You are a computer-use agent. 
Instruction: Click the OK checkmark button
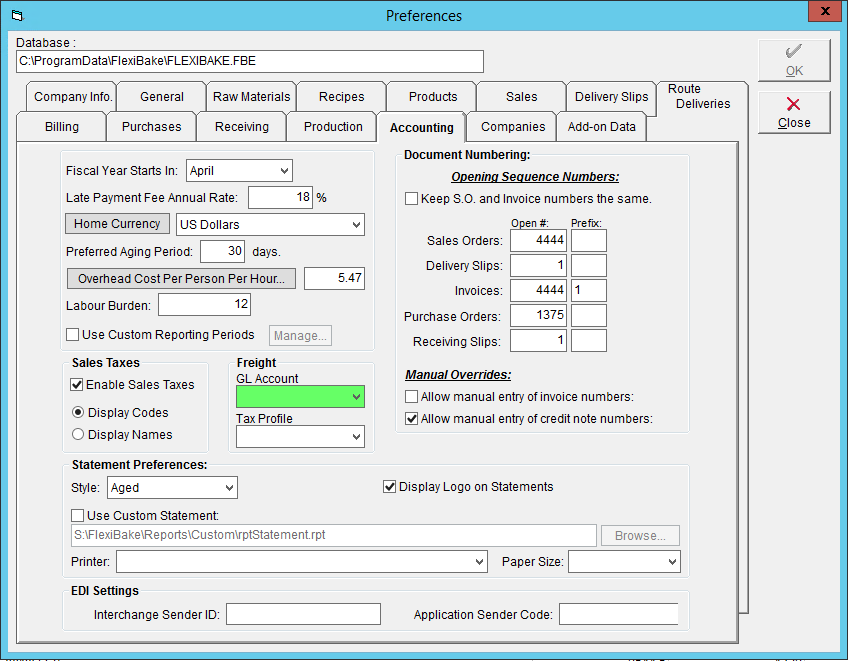coord(794,61)
